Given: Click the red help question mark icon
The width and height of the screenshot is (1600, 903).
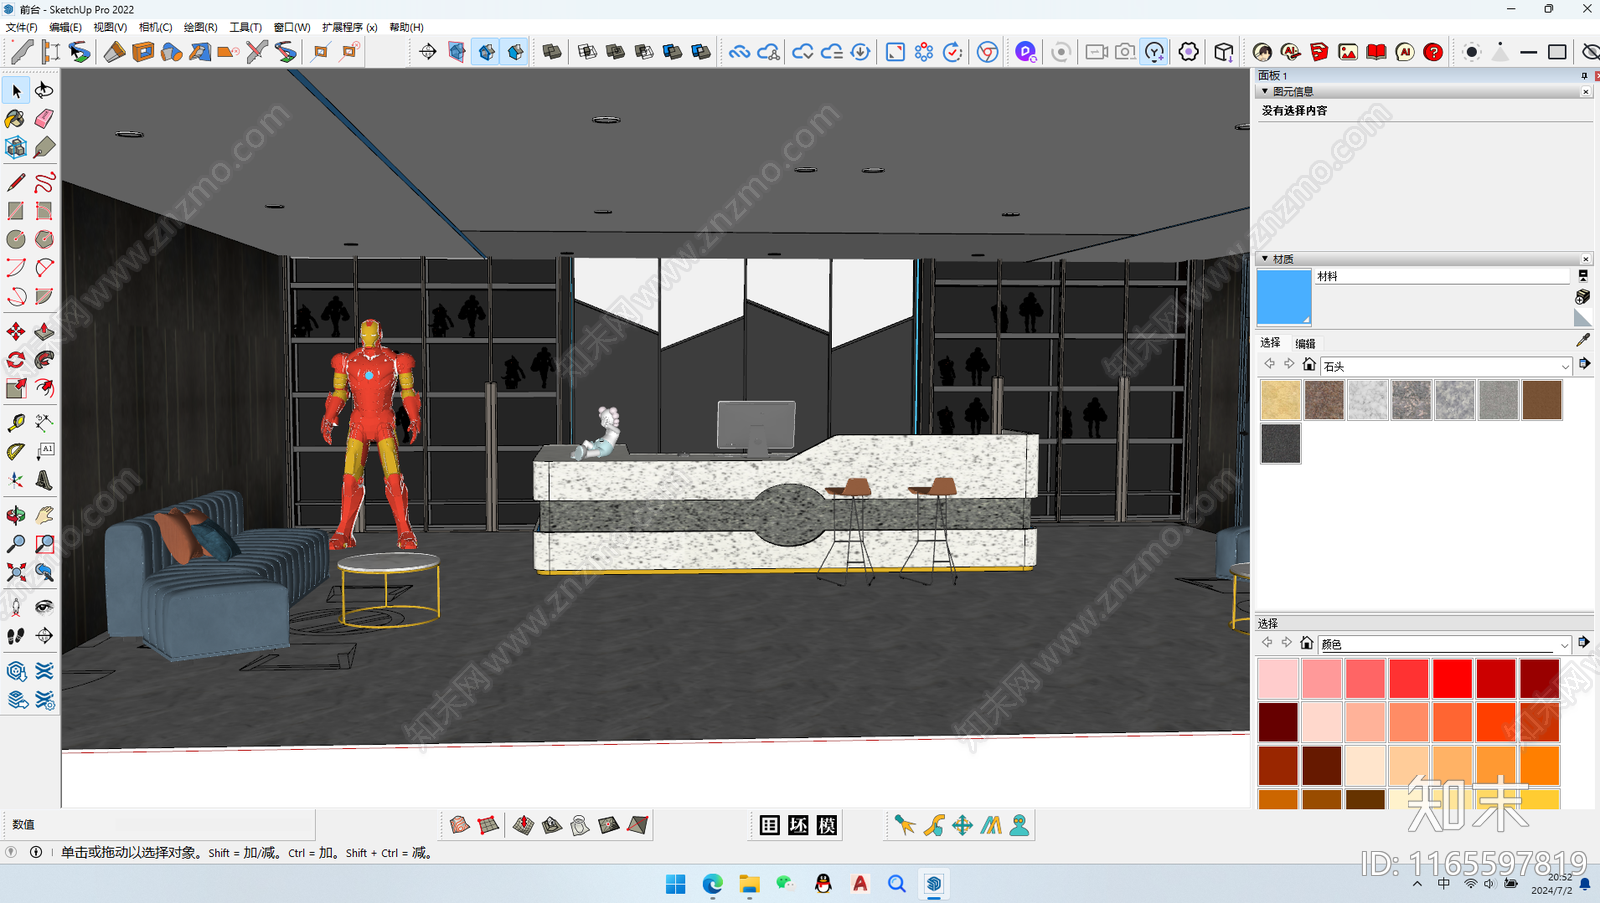Looking at the screenshot, I should [x=1433, y=52].
